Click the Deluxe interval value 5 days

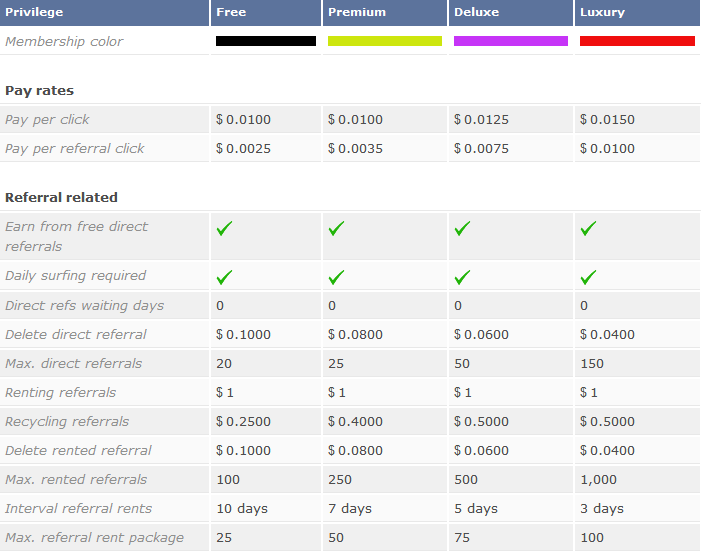(x=476, y=509)
